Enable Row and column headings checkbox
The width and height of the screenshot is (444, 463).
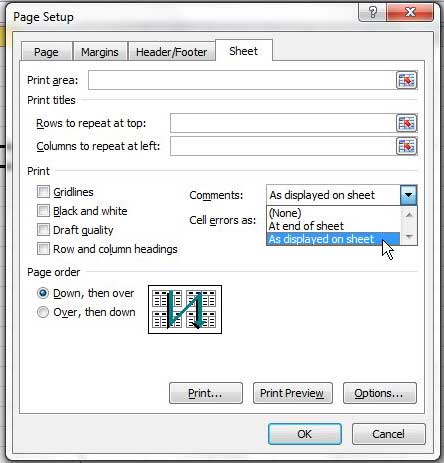coord(43,249)
